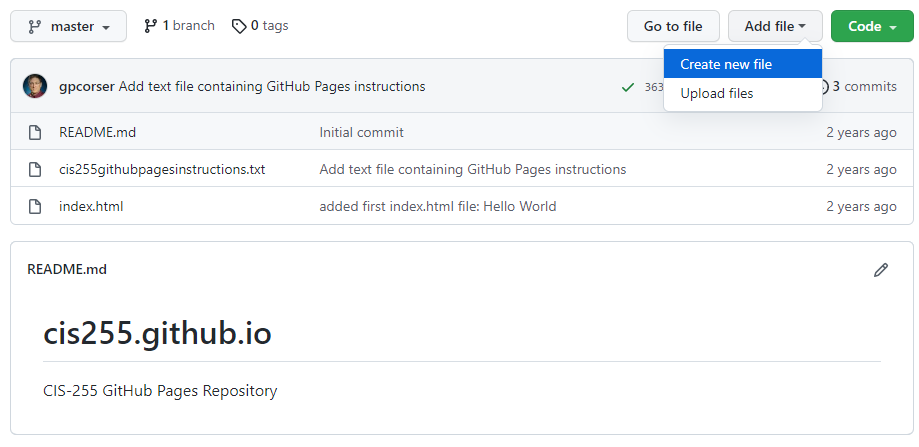Screen dimensions: 919x447
Task: Choose Upload files from the menu
Action: (x=717, y=94)
